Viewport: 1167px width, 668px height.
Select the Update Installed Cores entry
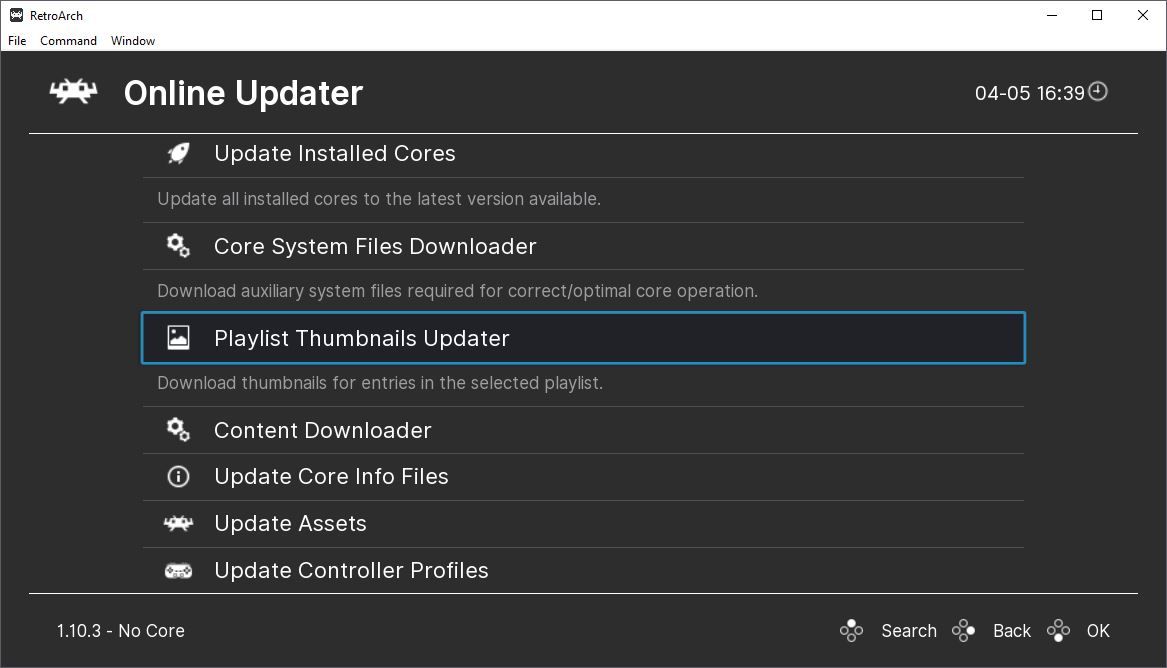pos(335,154)
